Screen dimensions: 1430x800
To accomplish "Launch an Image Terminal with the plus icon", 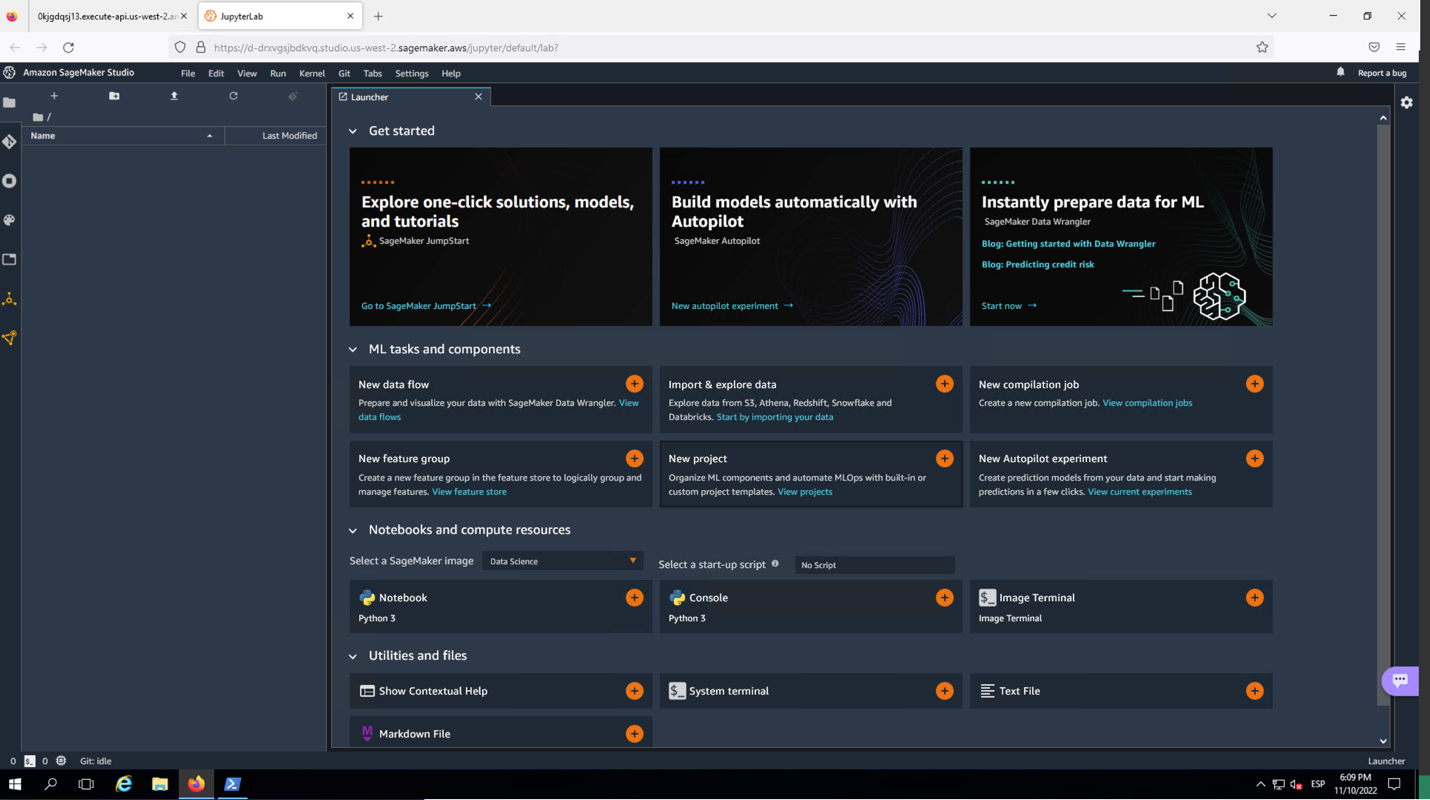I will click(x=1254, y=597).
